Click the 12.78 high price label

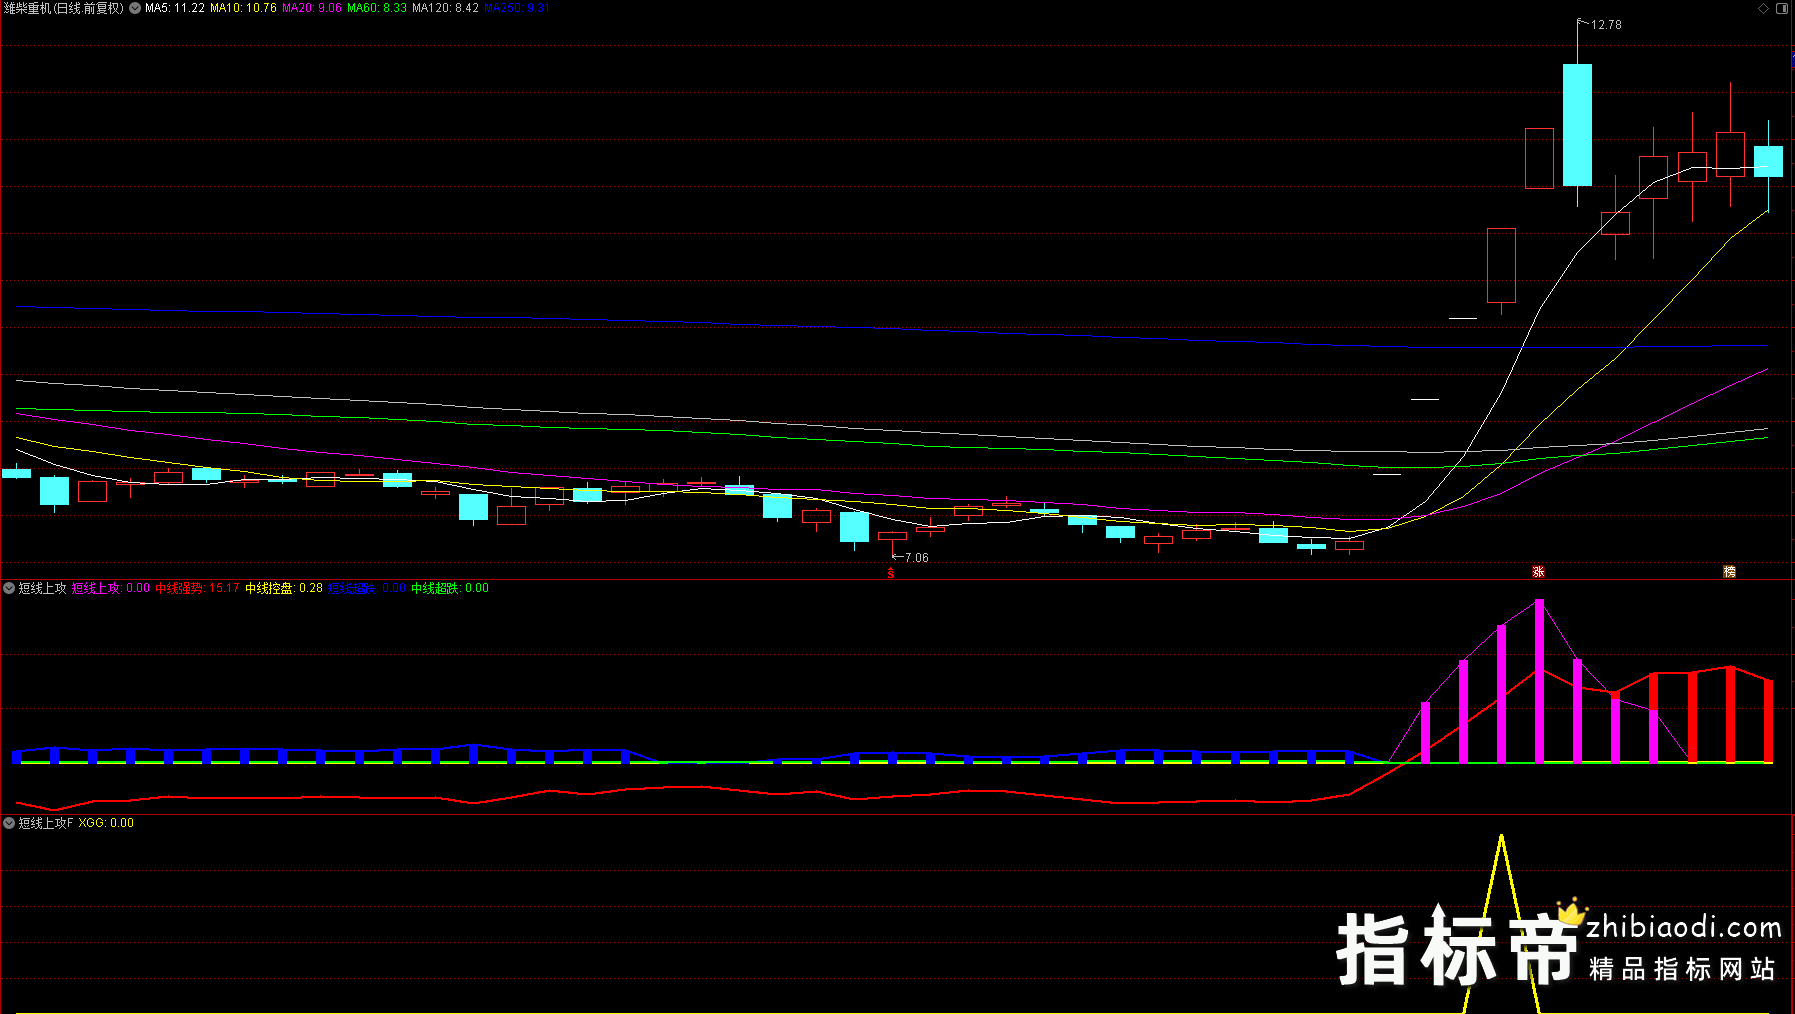coord(1606,25)
